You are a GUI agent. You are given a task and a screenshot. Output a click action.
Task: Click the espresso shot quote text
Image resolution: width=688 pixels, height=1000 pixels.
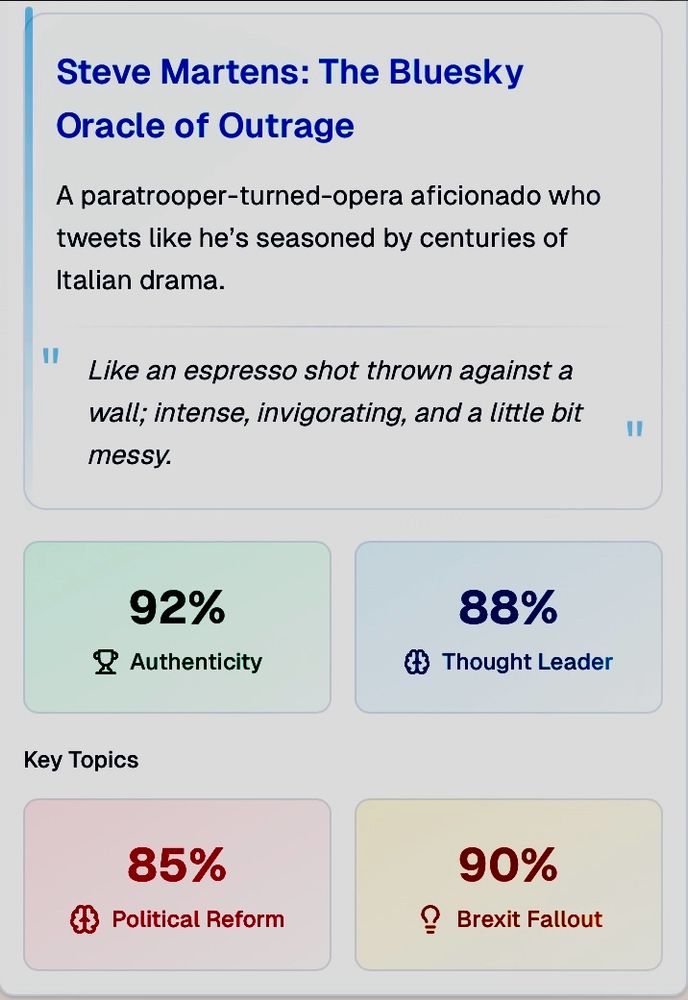pyautogui.click(x=335, y=413)
